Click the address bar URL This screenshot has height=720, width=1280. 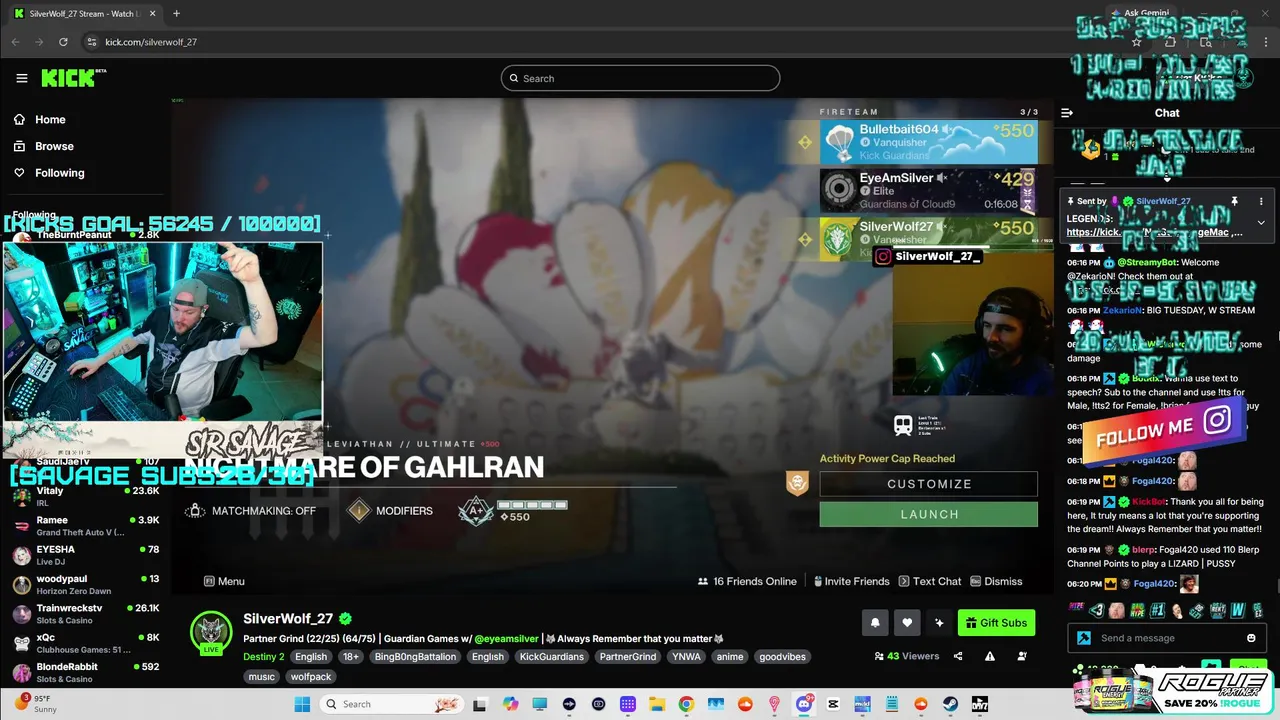click(151, 42)
